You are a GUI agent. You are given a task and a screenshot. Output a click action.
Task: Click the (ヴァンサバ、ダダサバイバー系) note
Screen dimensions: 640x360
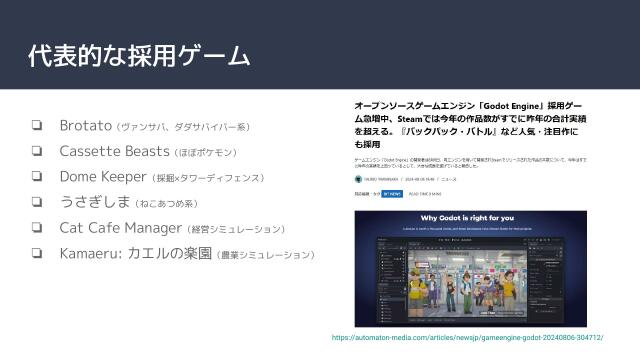tap(183, 127)
